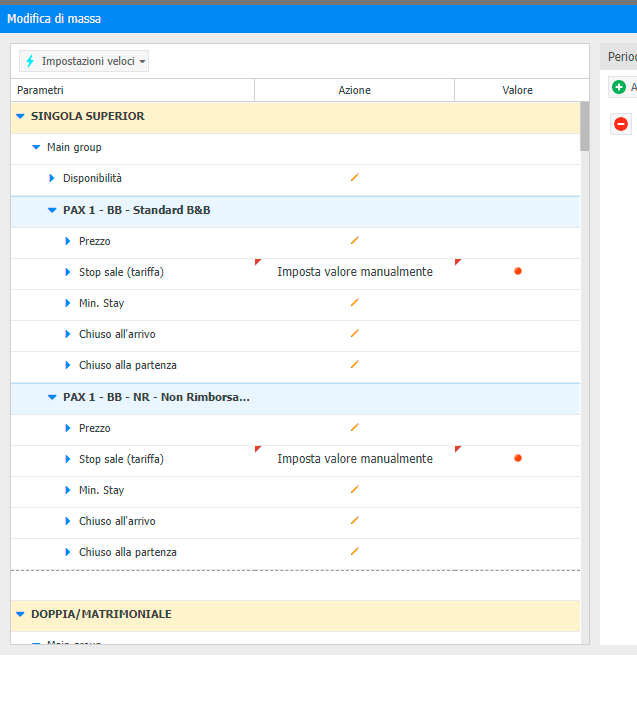
Task: Open Impostazioni veloci dropdown
Action: point(84,62)
